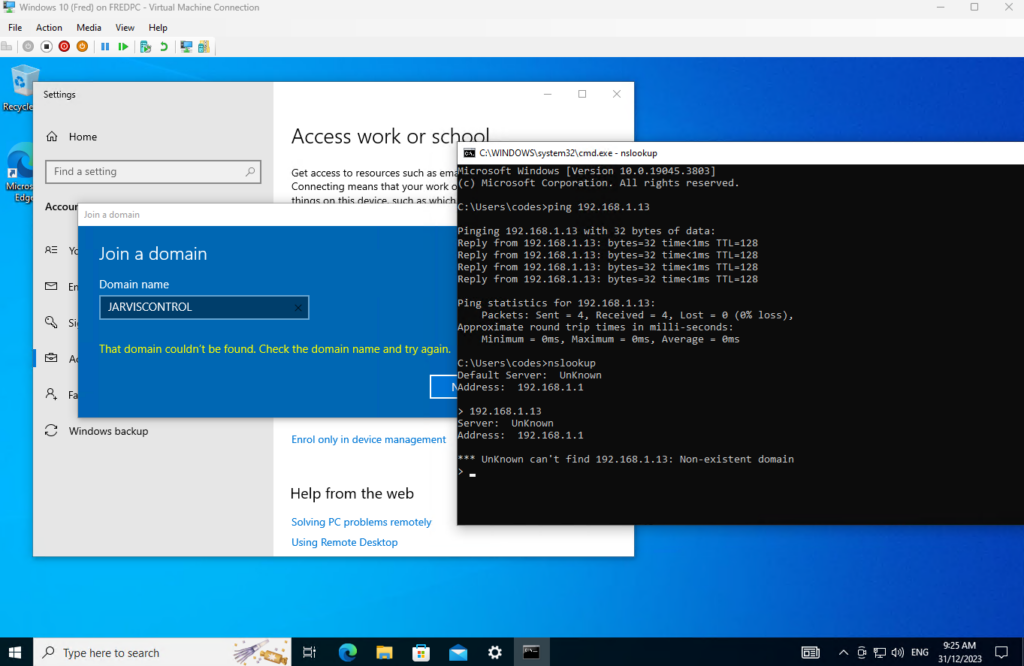This screenshot has width=1024, height=666.
Task: Open News and interests in the taskbar
Action: 810,652
